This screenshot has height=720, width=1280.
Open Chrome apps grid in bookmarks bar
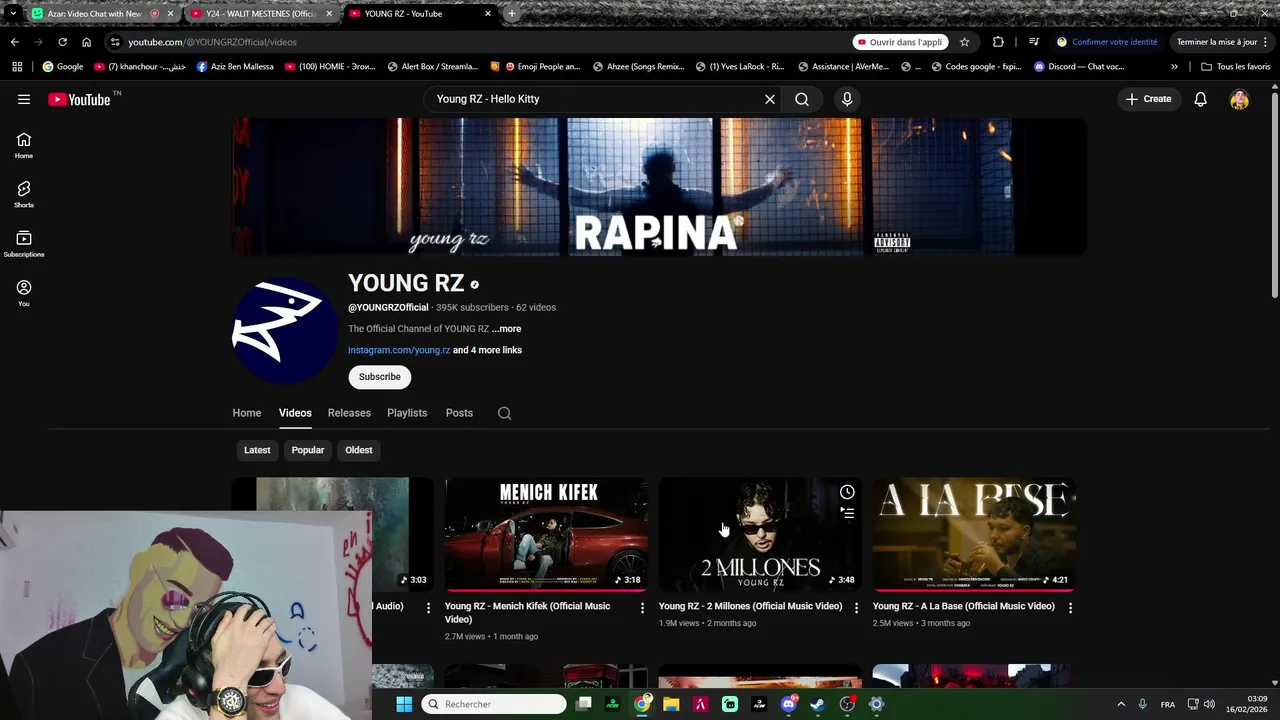(x=17, y=67)
